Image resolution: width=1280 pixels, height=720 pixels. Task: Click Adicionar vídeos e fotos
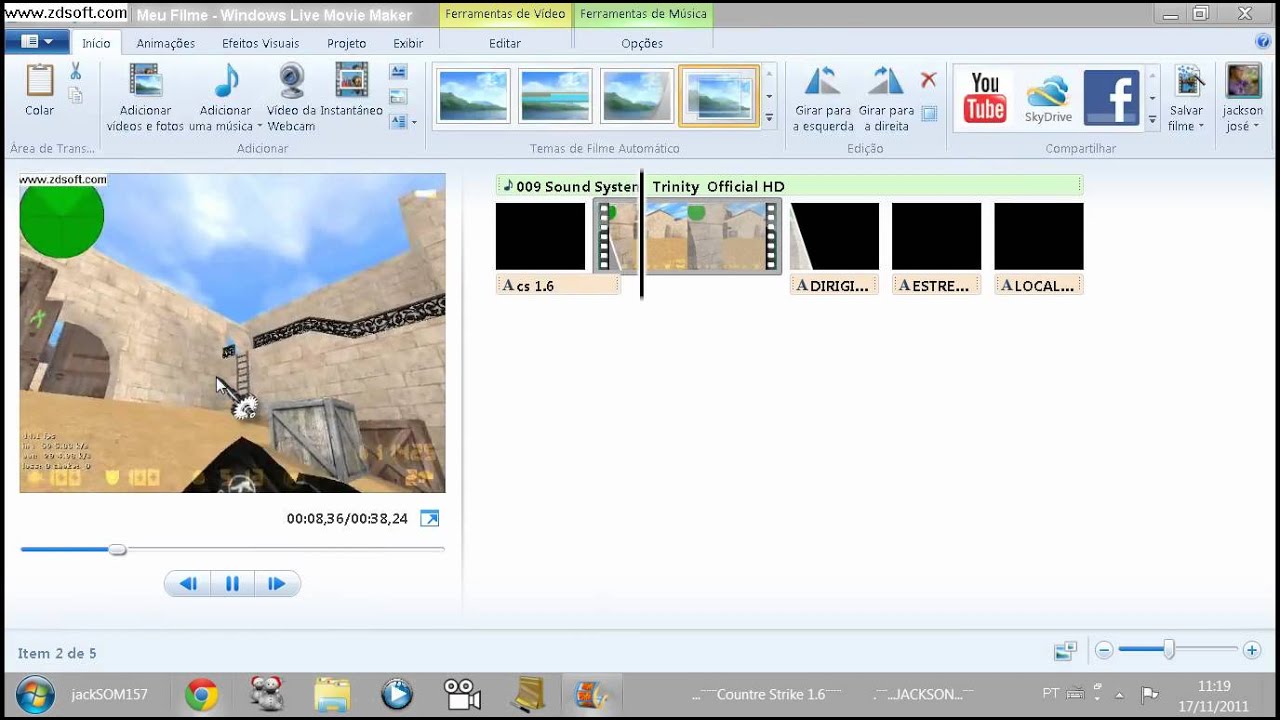coord(145,97)
